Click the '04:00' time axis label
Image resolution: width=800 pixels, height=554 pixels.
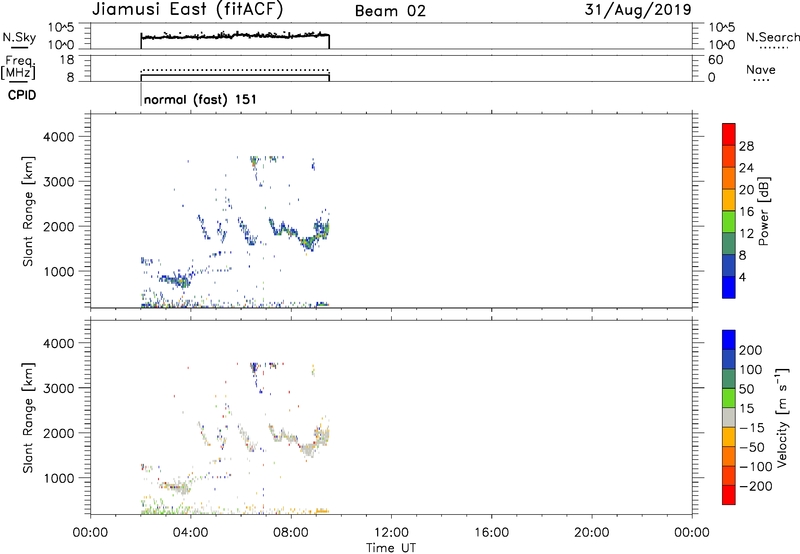pyautogui.click(x=191, y=533)
